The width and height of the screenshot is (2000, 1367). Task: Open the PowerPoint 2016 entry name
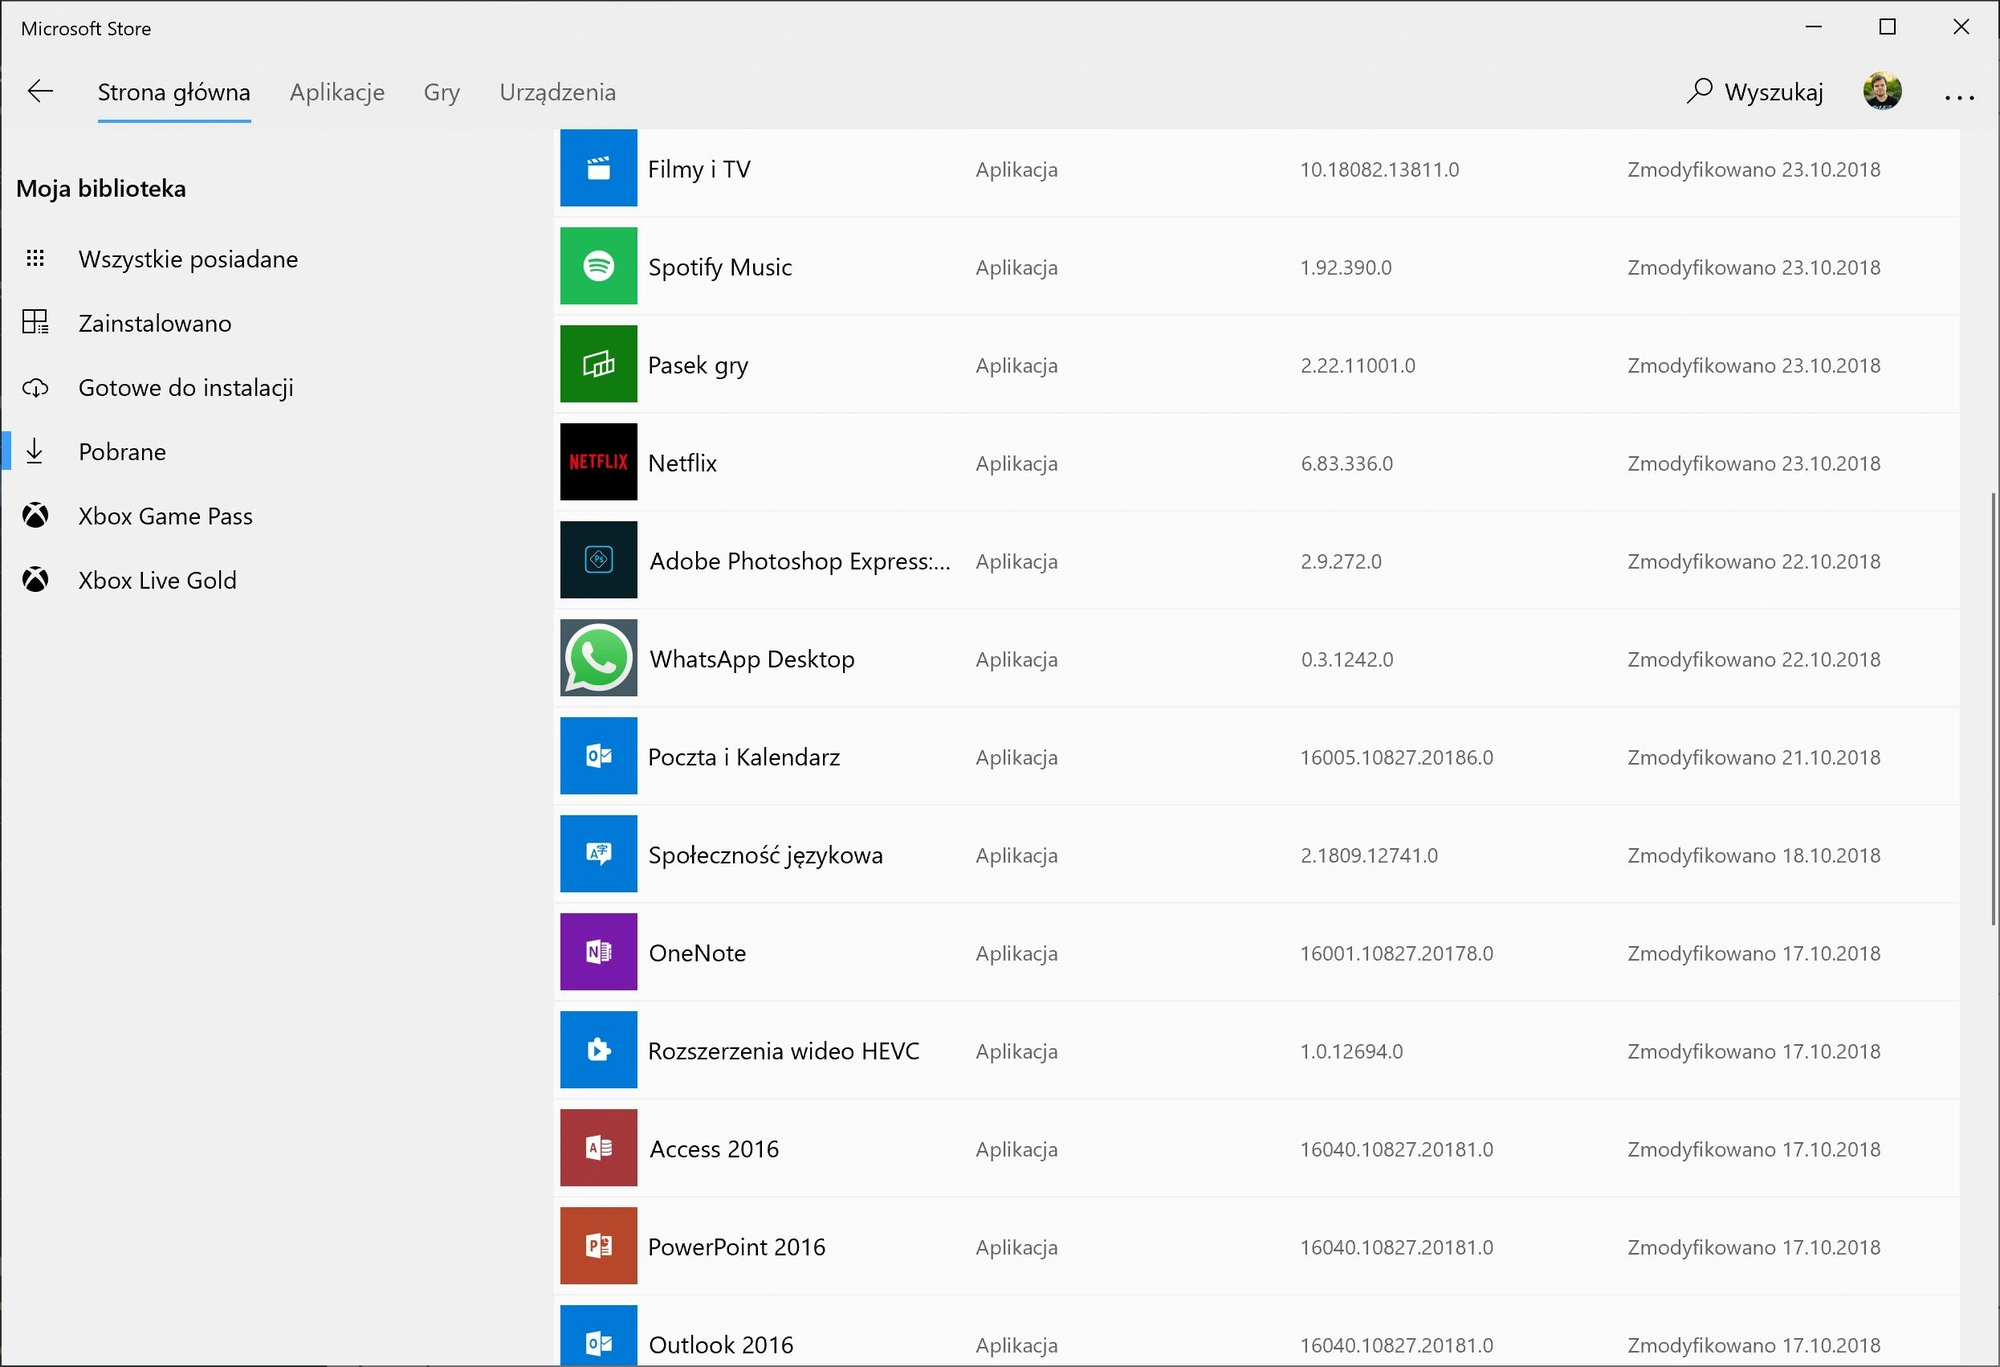point(737,1247)
